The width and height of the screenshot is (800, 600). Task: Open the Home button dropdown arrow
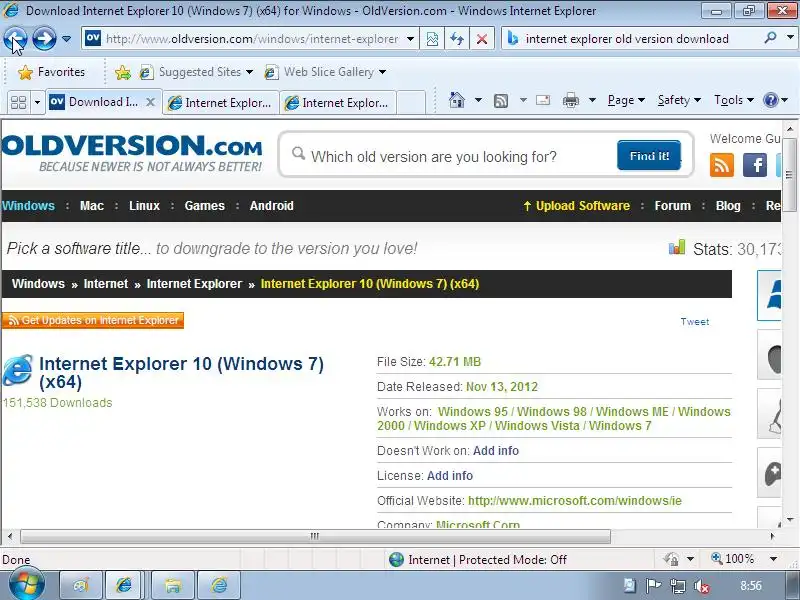pyautogui.click(x=478, y=100)
